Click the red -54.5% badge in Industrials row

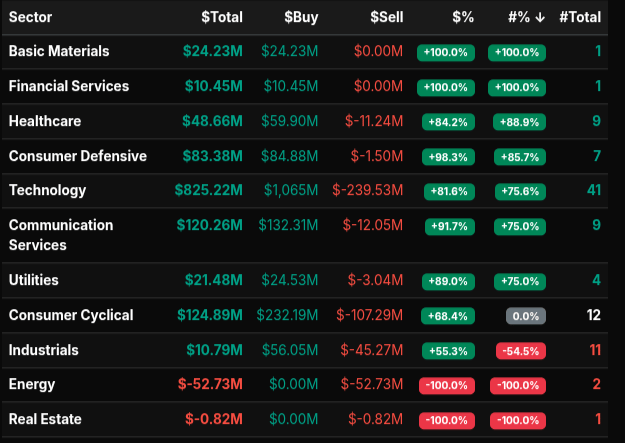pos(520,351)
